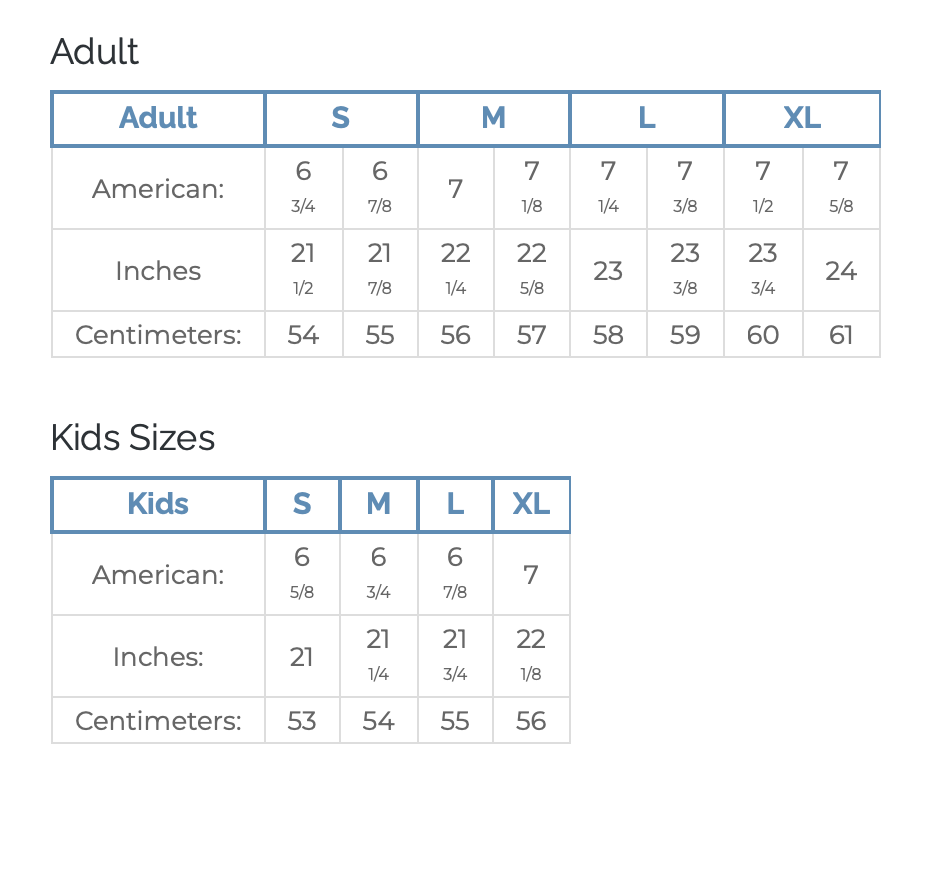Click the 61 centimeters cell
Screen dimensions: 926x881
pos(841,335)
